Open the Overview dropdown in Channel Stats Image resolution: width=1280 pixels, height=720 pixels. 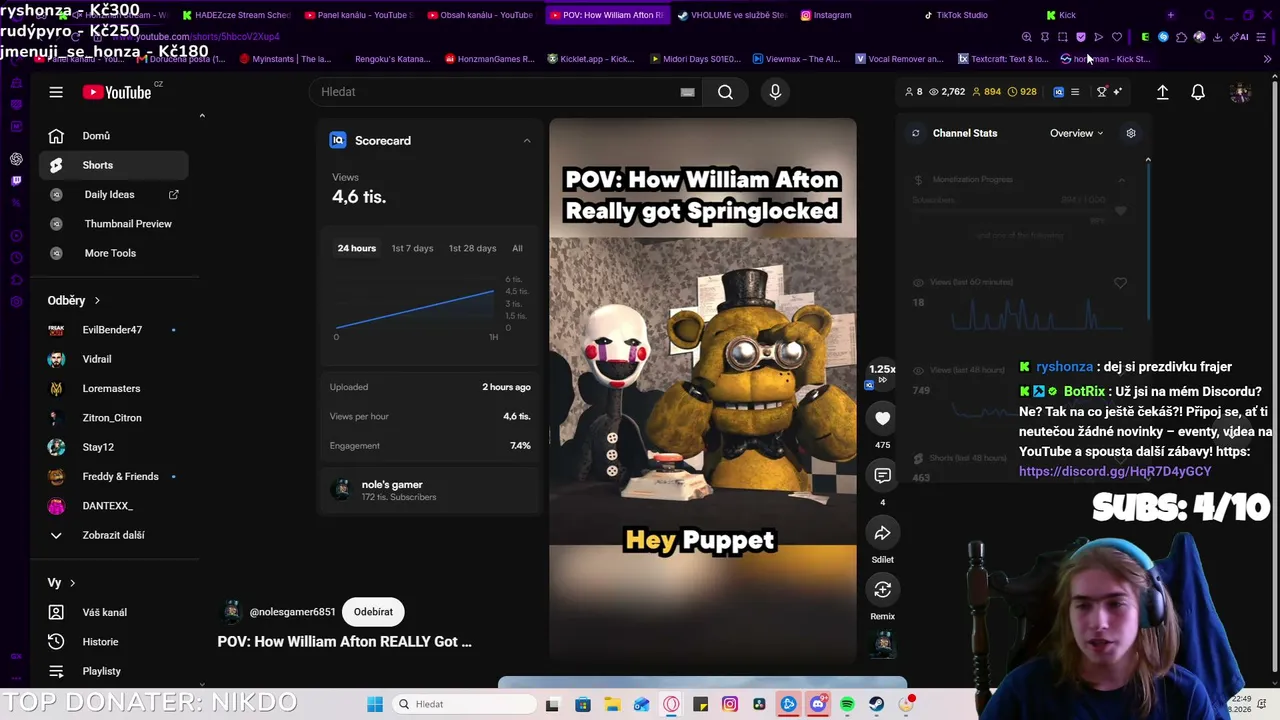[1076, 133]
